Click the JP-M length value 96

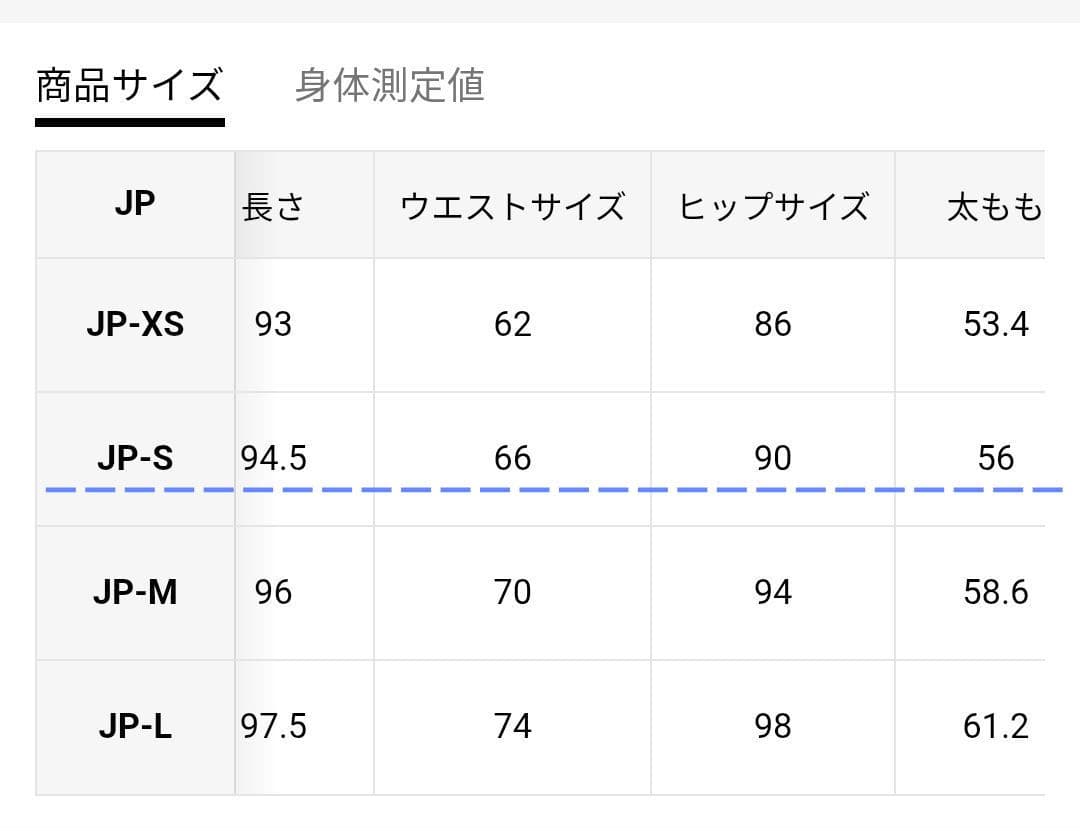pyautogui.click(x=273, y=593)
